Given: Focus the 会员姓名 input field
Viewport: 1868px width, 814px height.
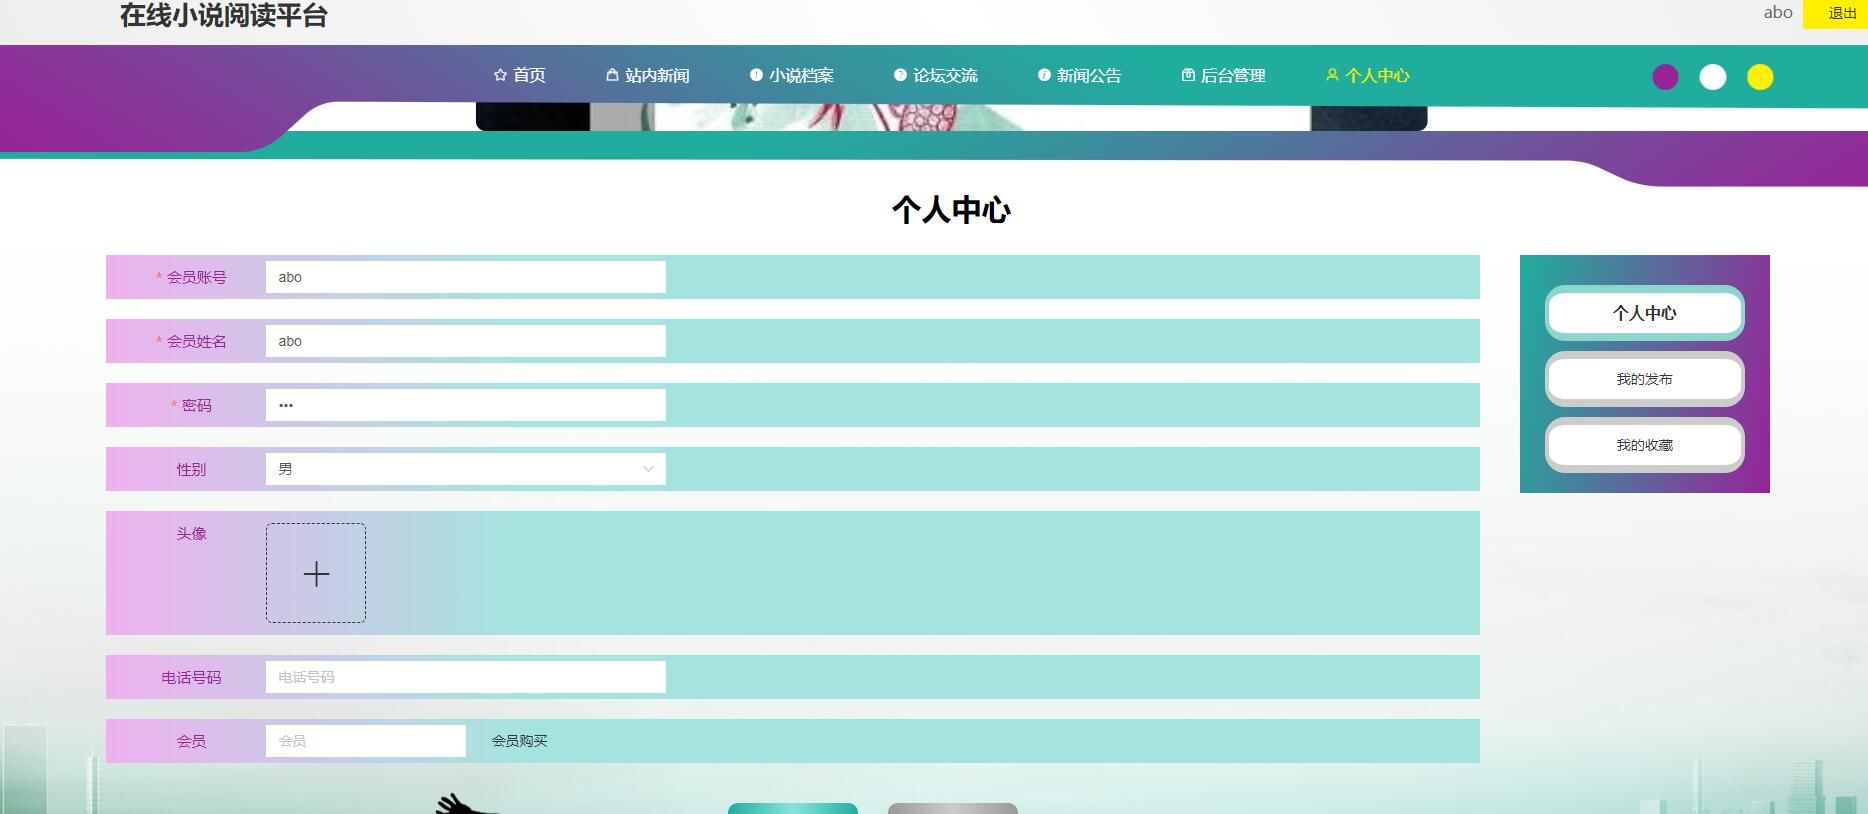Looking at the screenshot, I should 466,341.
